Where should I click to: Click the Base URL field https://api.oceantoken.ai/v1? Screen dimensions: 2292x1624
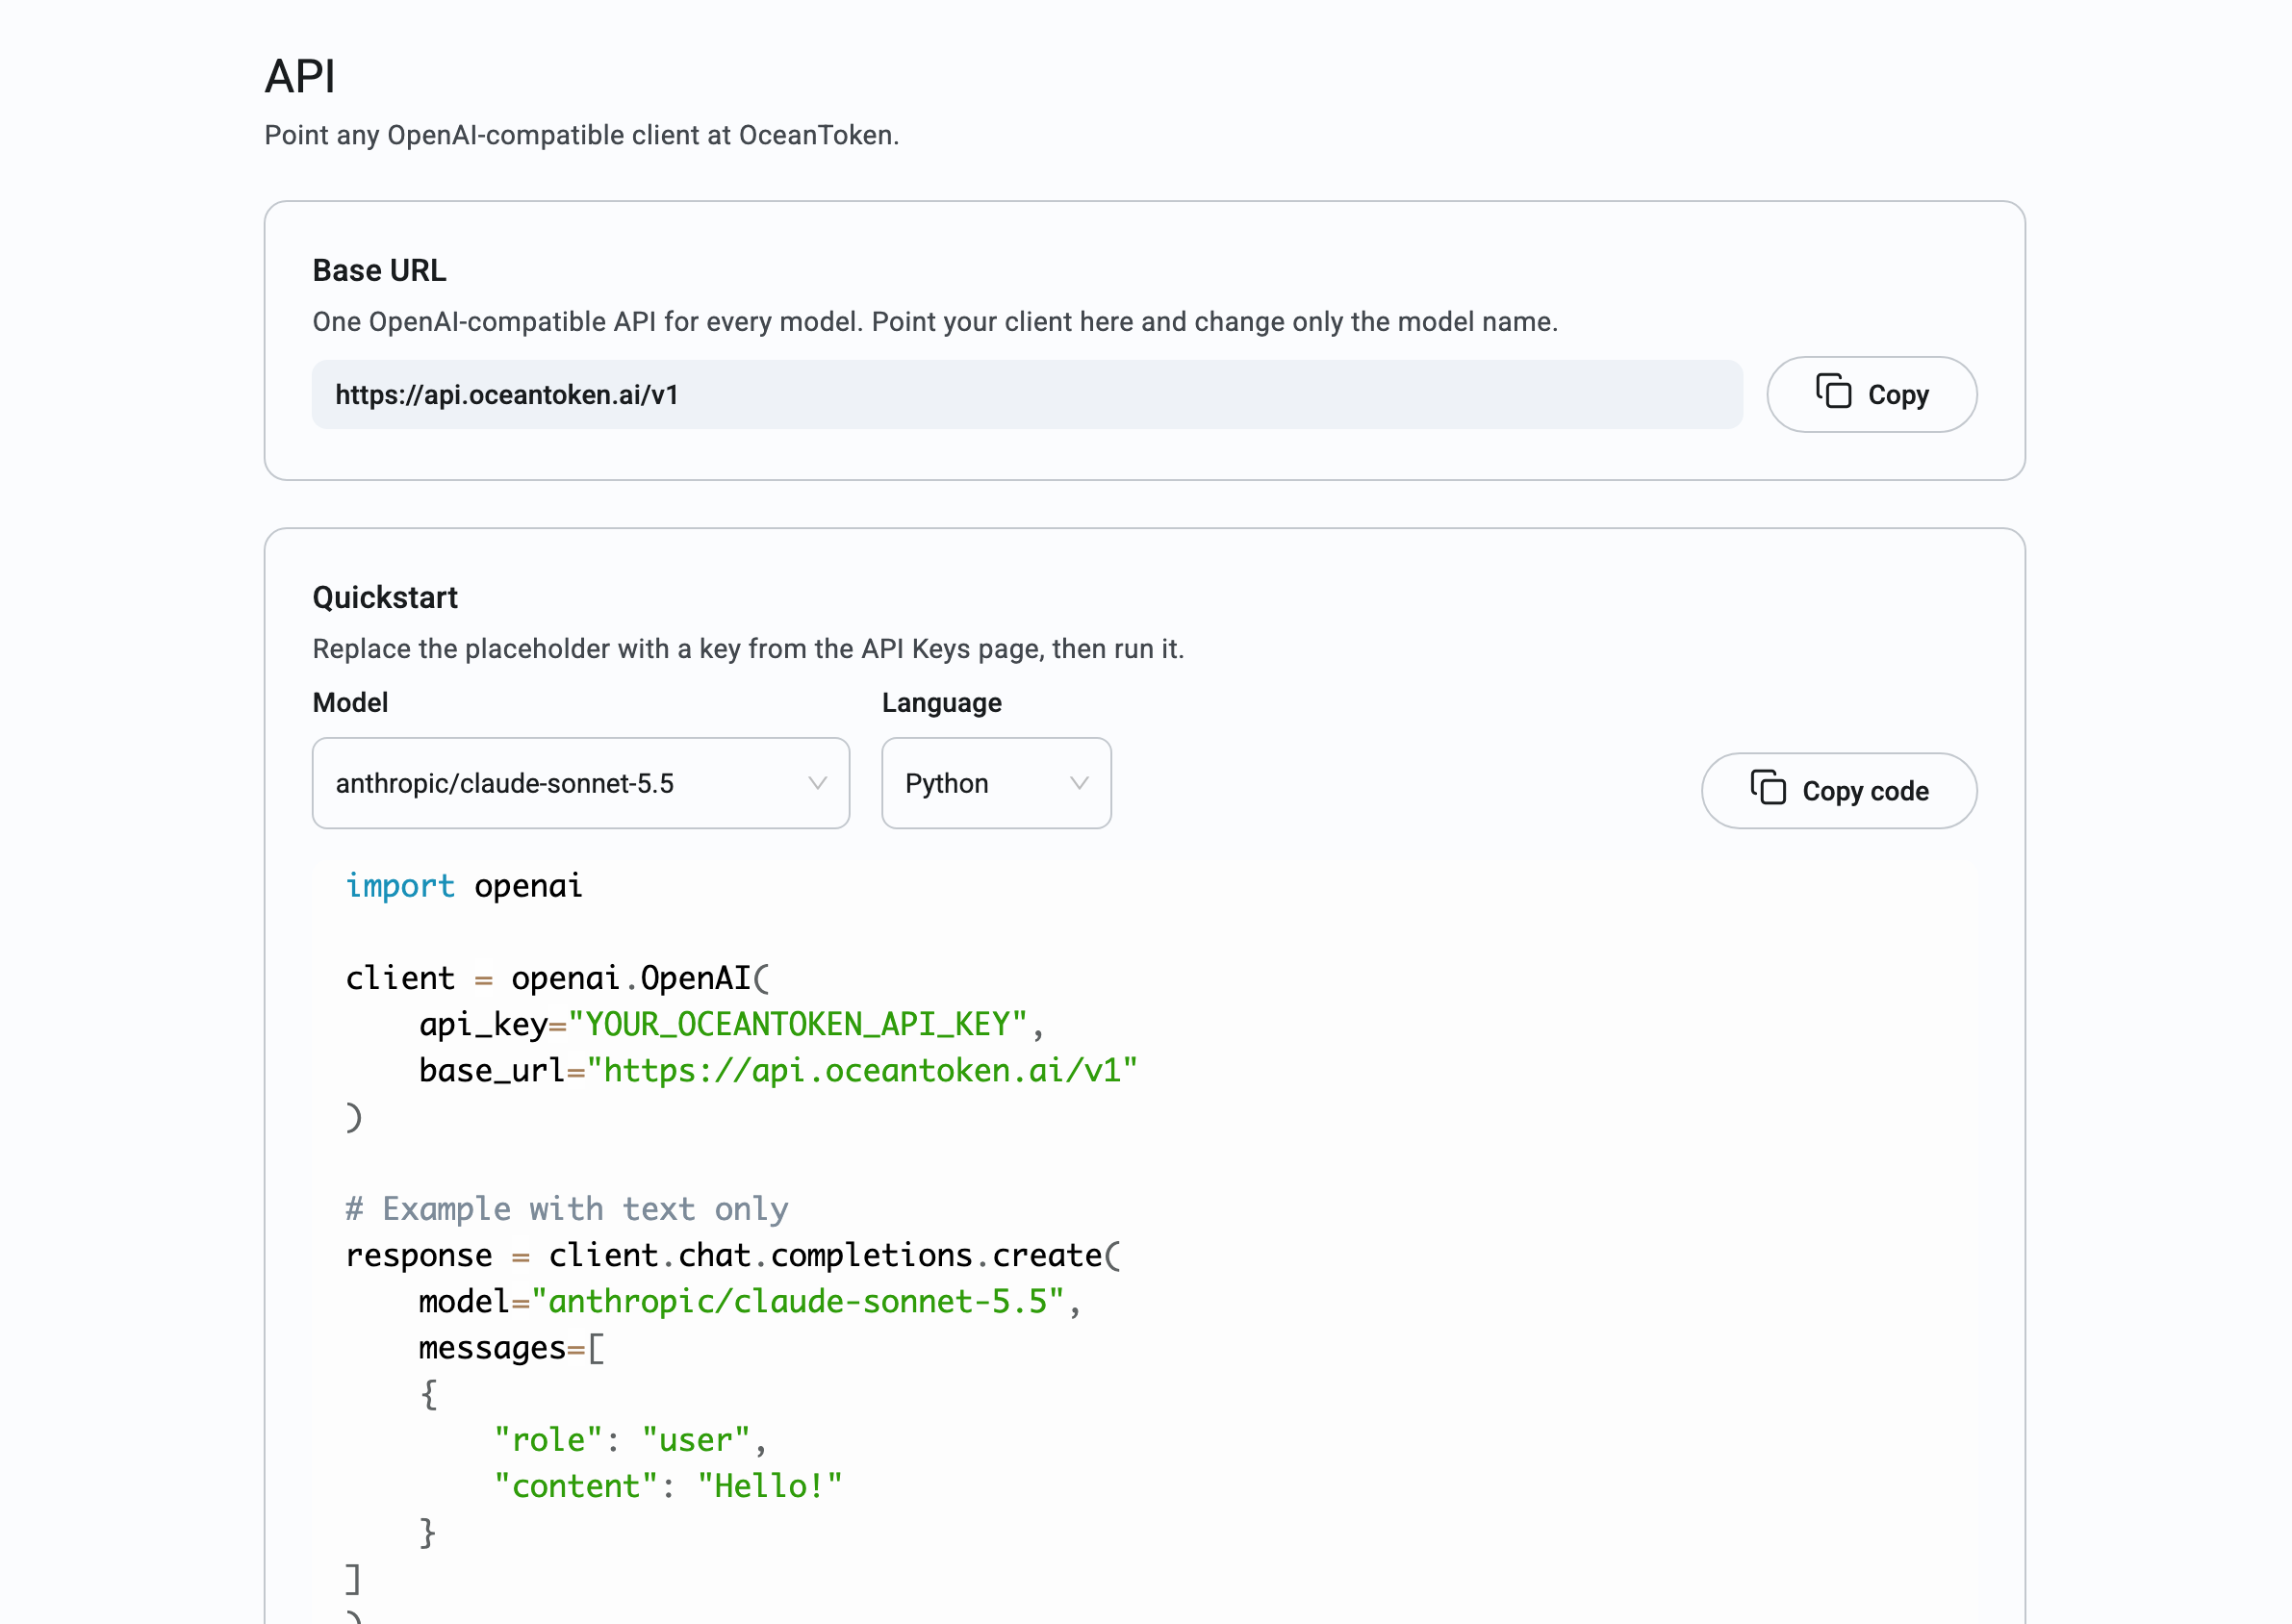click(x=1027, y=394)
